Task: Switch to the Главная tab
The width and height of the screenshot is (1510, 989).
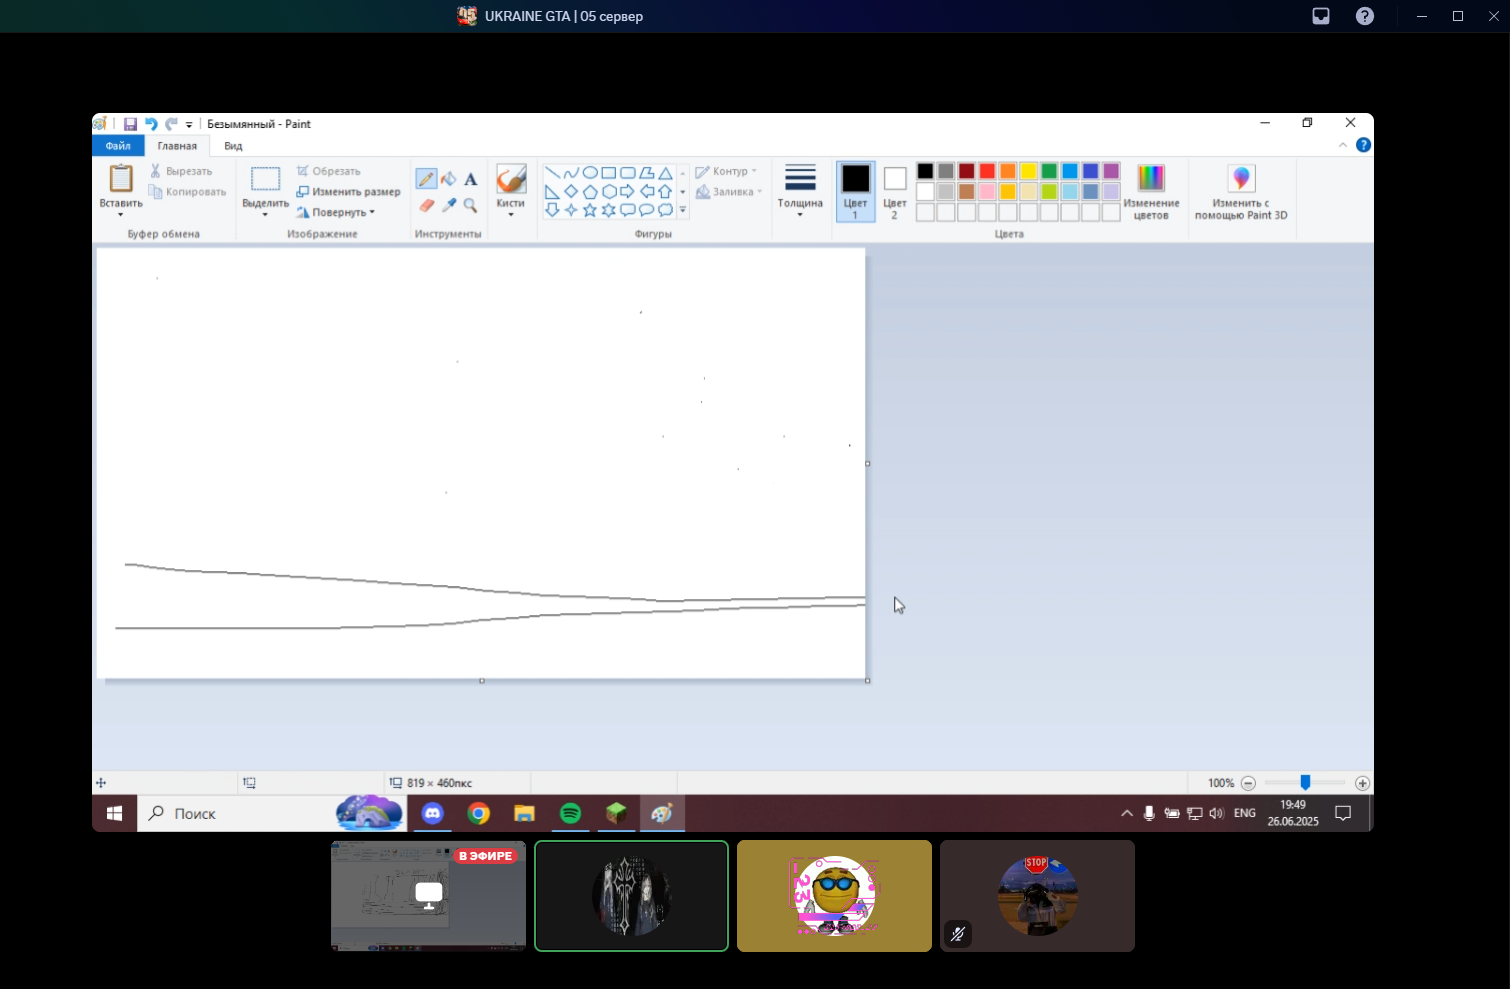Action: pyautogui.click(x=177, y=146)
